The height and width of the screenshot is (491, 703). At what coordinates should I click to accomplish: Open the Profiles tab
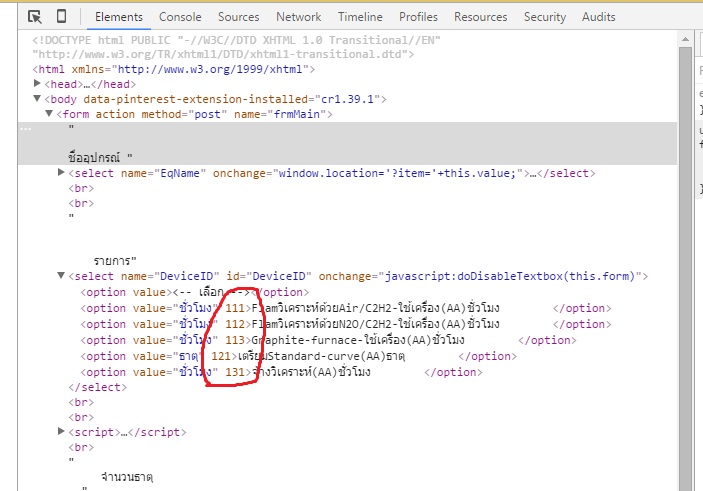[x=418, y=17]
